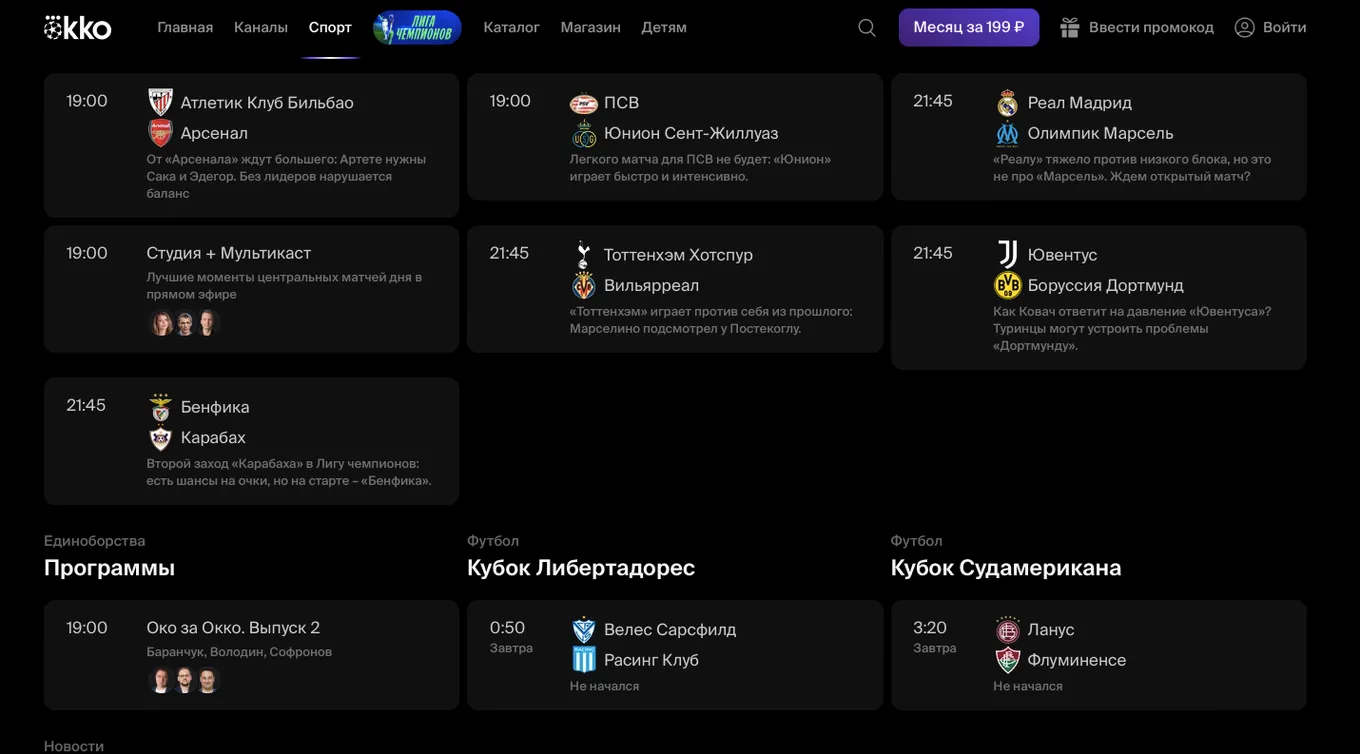
Task: Open the Кубок Либертадорес section heading
Action: [x=581, y=568]
